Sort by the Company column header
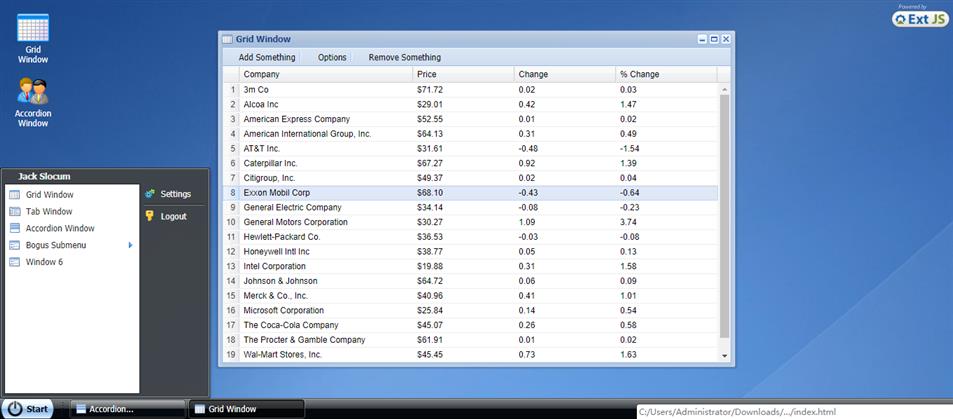Viewport: 953px width, 419px height. (326, 74)
